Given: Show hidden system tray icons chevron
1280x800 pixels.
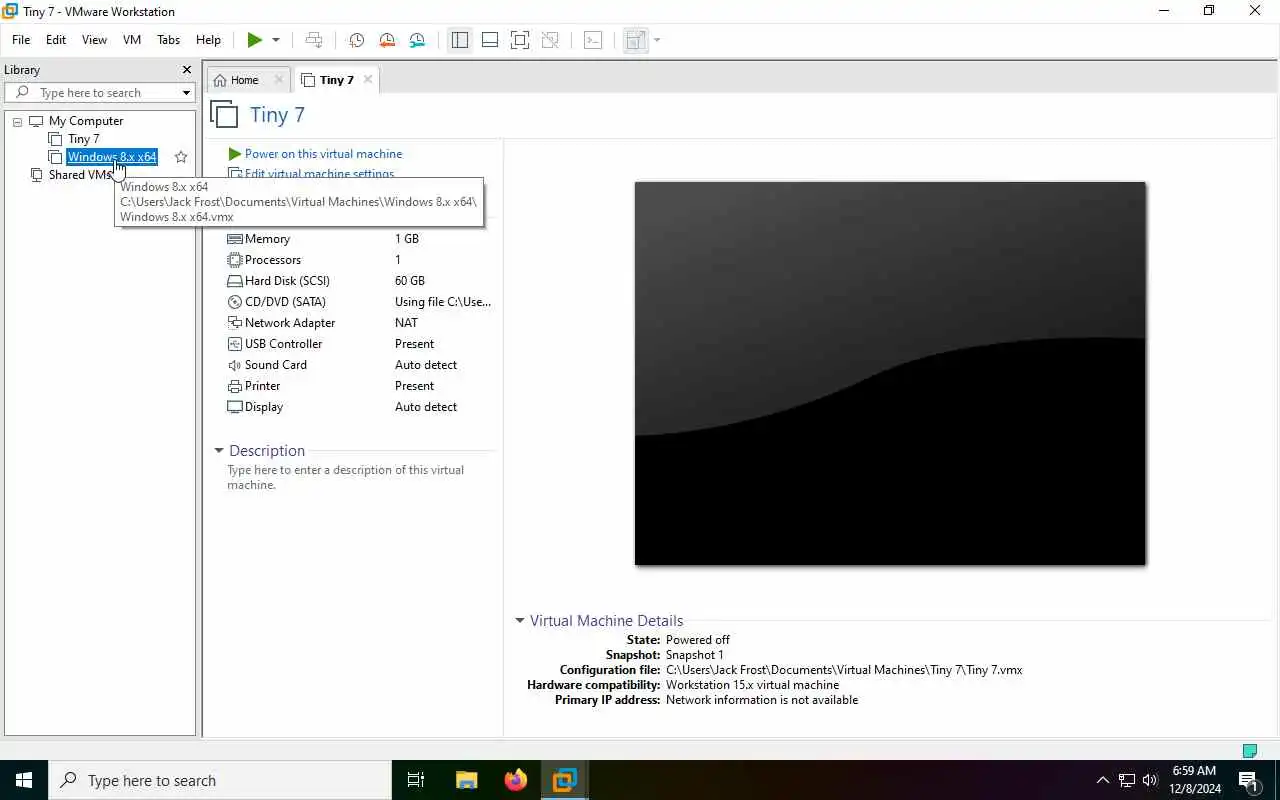Looking at the screenshot, I should coord(1103,780).
